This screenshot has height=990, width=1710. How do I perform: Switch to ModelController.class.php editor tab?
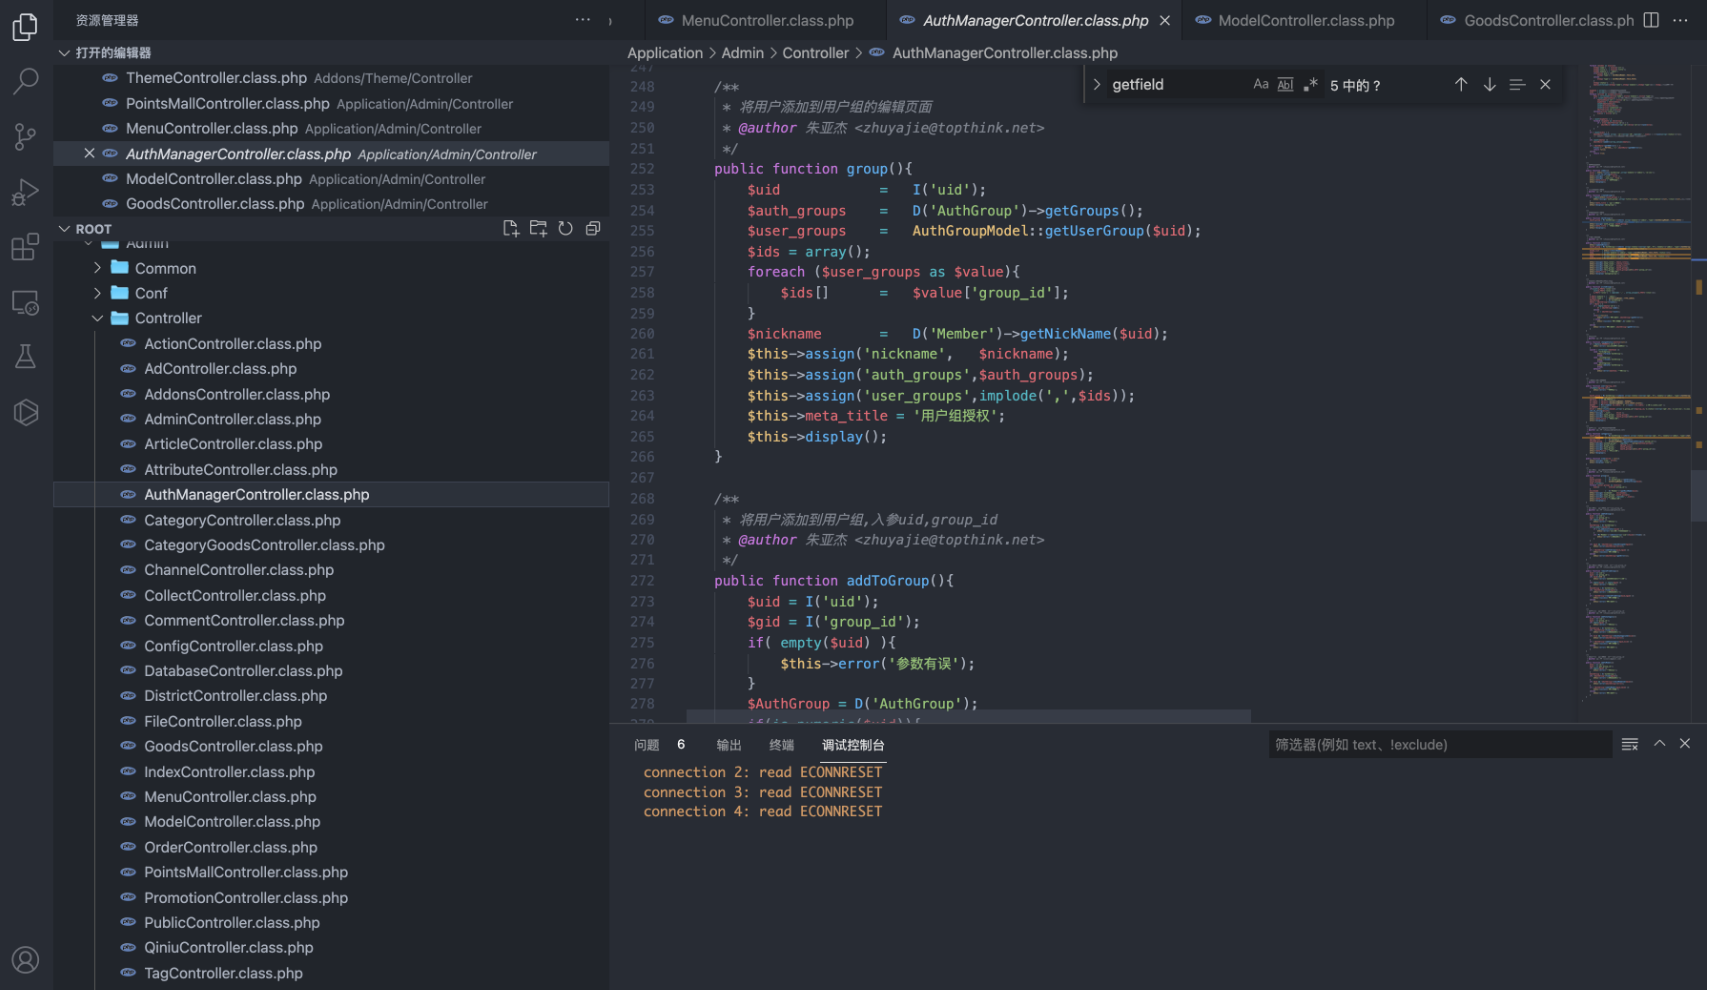[x=1305, y=20]
